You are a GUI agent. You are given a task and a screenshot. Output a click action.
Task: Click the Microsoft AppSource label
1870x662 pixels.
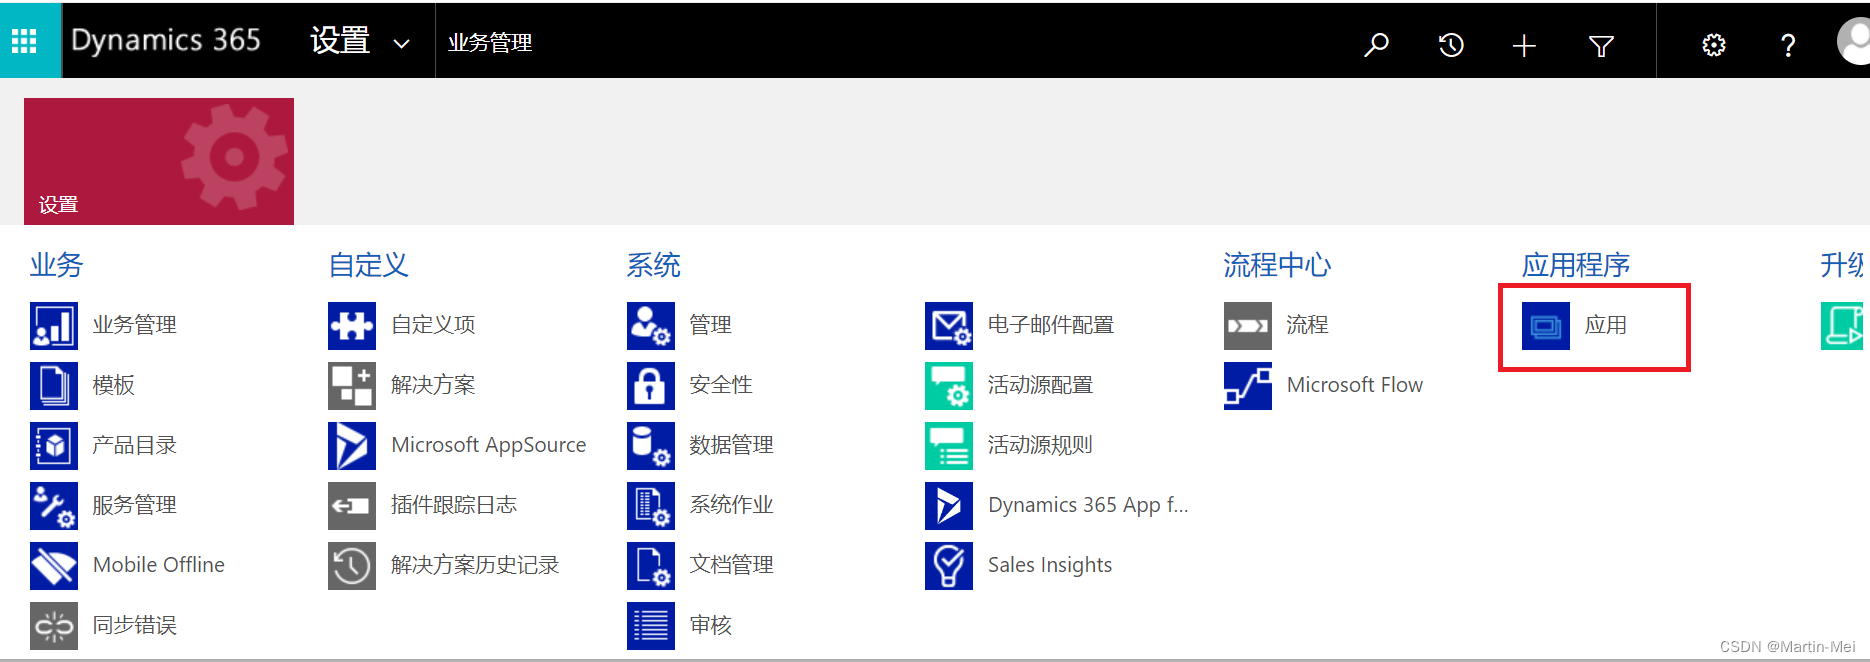pos(489,445)
